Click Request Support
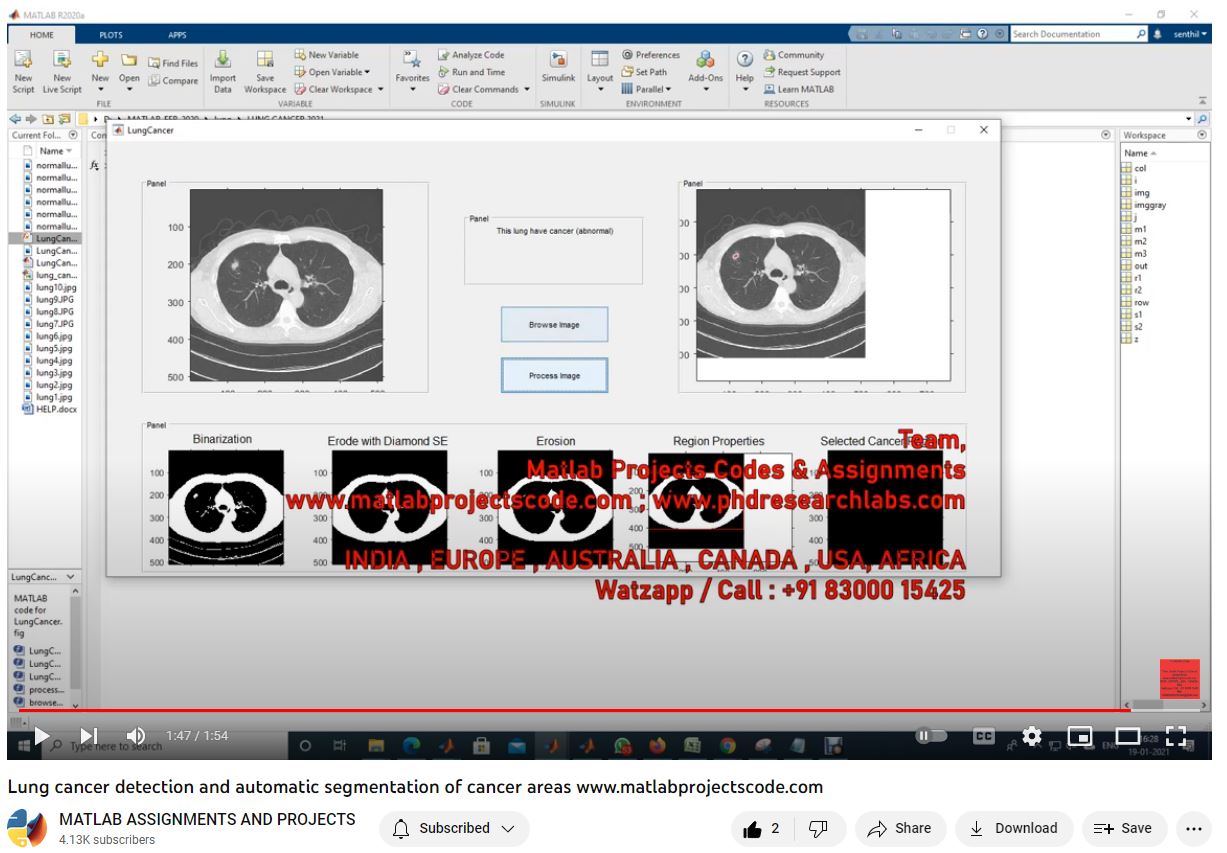The height and width of the screenshot is (853, 1227). pos(802,72)
